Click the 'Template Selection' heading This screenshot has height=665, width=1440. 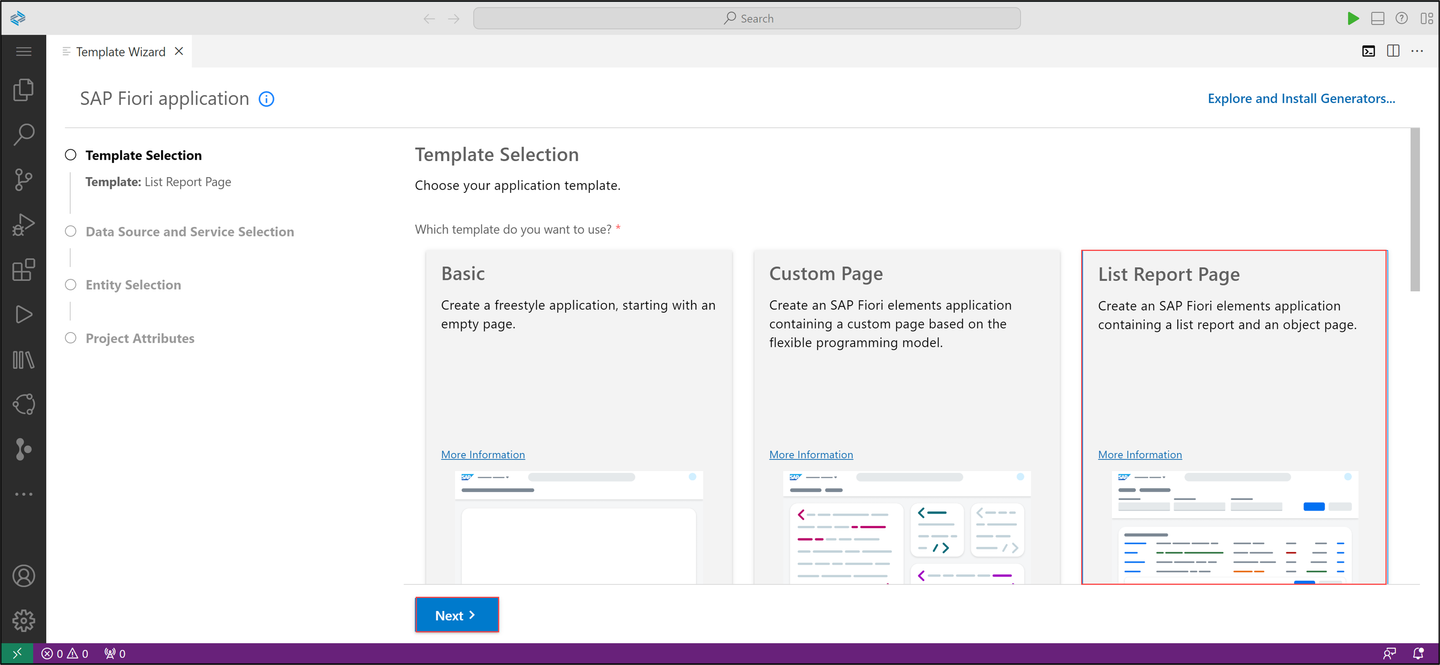point(497,155)
